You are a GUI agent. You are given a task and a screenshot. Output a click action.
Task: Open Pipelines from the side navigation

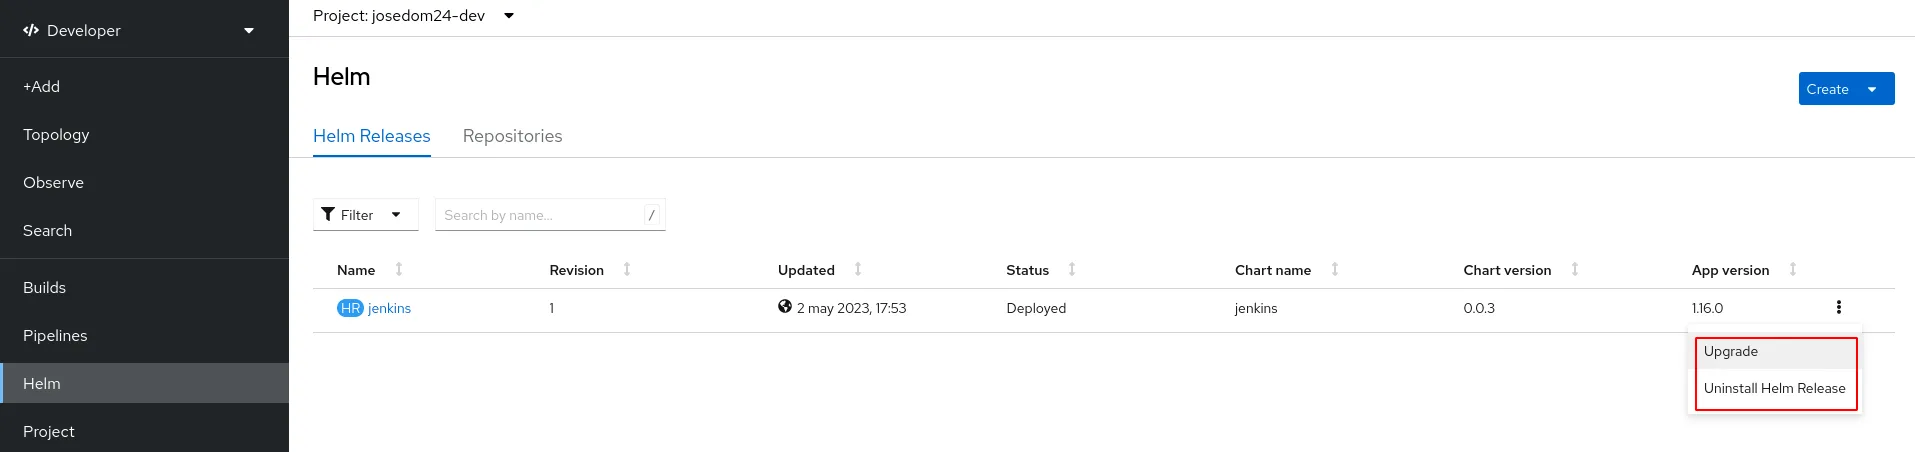(55, 336)
